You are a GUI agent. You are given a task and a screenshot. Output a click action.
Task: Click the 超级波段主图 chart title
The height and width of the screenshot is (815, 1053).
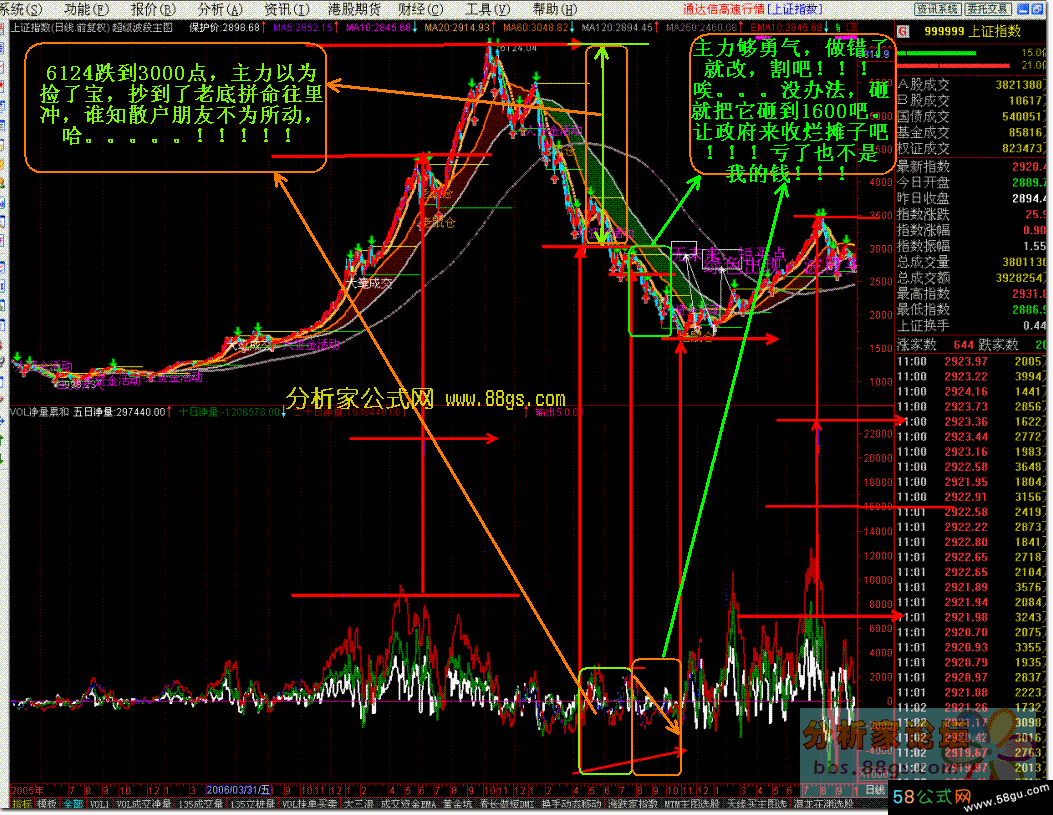142,28
